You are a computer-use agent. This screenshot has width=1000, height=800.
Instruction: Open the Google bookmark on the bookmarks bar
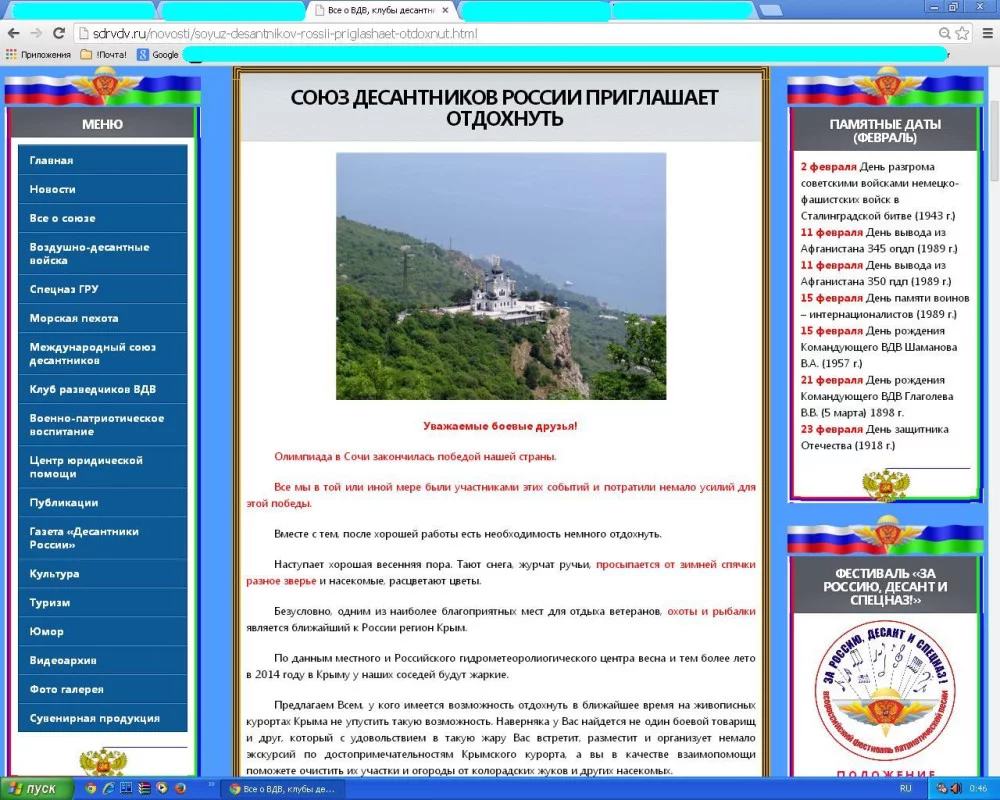(165, 55)
